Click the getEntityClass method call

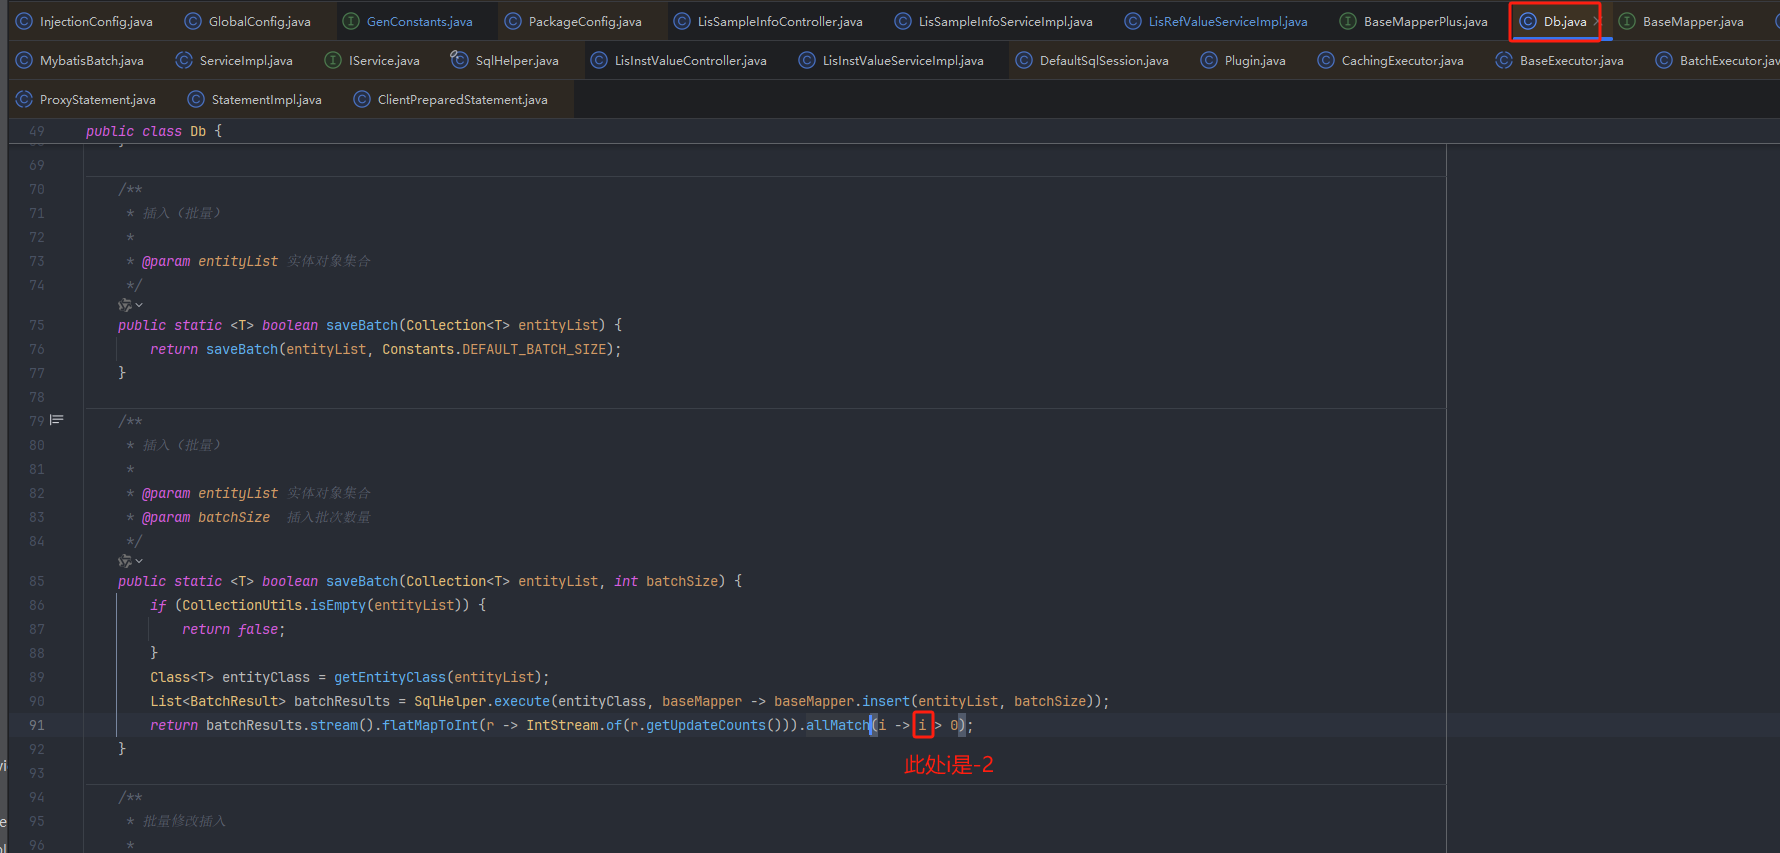pyautogui.click(x=389, y=677)
